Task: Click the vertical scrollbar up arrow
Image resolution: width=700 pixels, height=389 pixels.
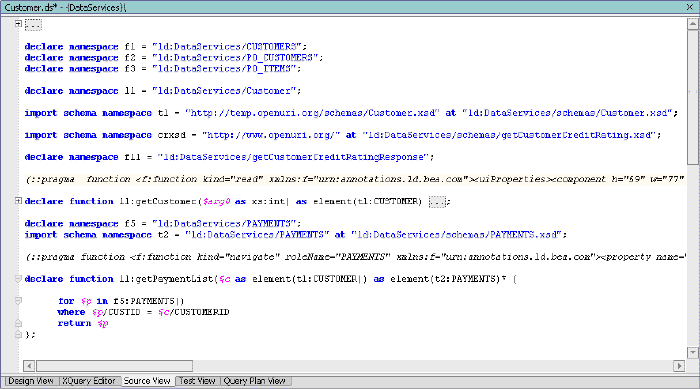Action: click(x=693, y=24)
